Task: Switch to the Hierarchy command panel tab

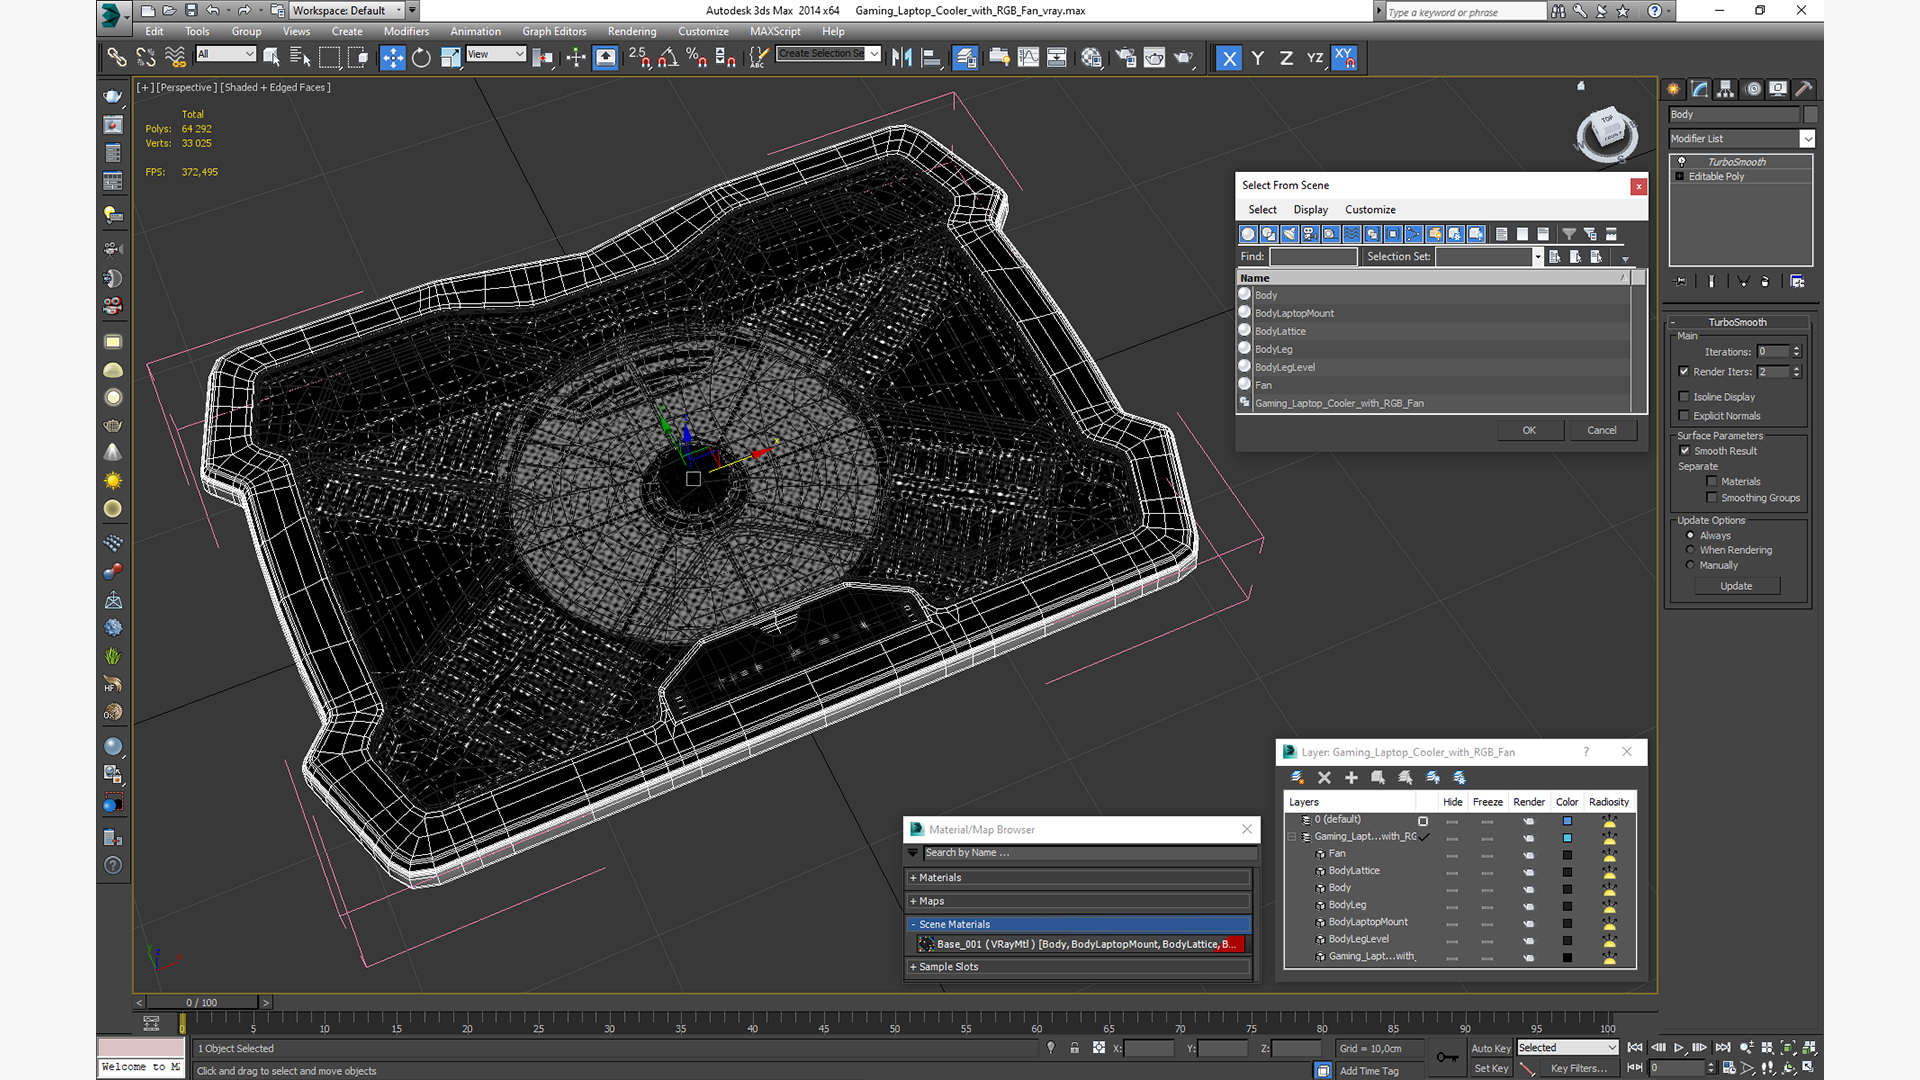Action: (x=1725, y=89)
